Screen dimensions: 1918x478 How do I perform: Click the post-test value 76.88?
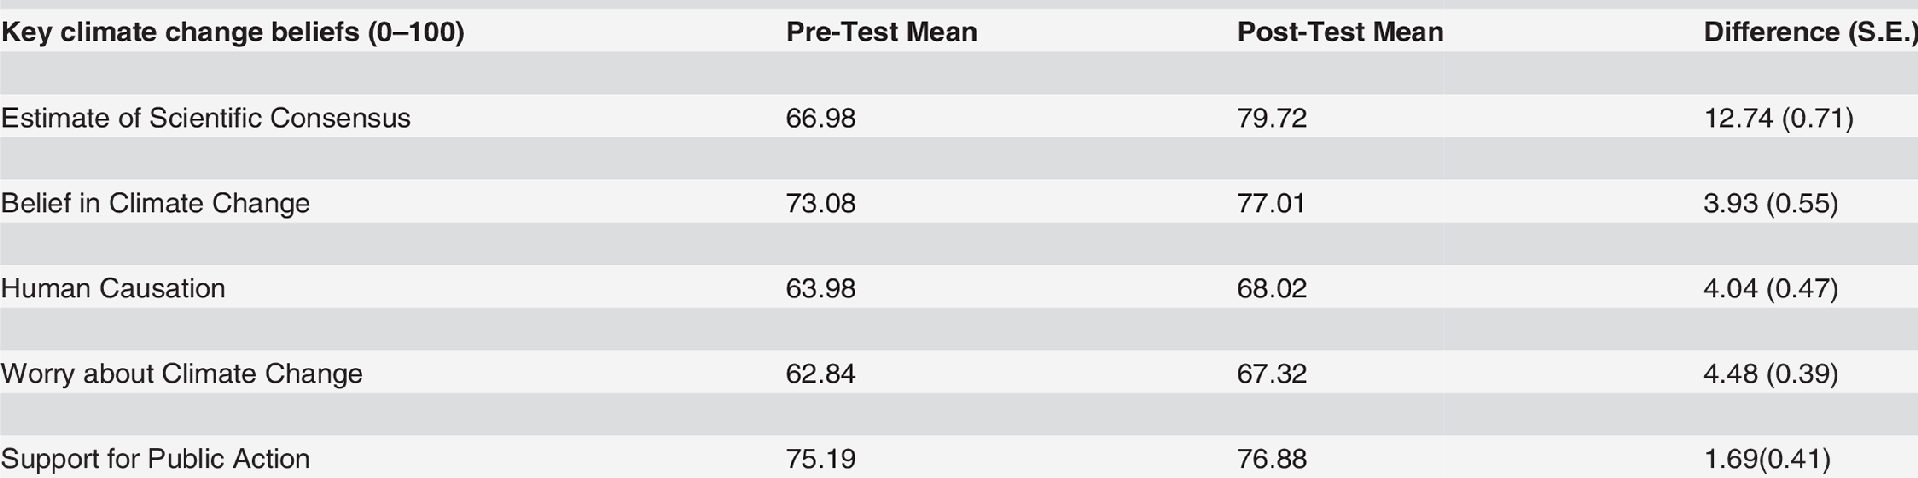(1272, 459)
